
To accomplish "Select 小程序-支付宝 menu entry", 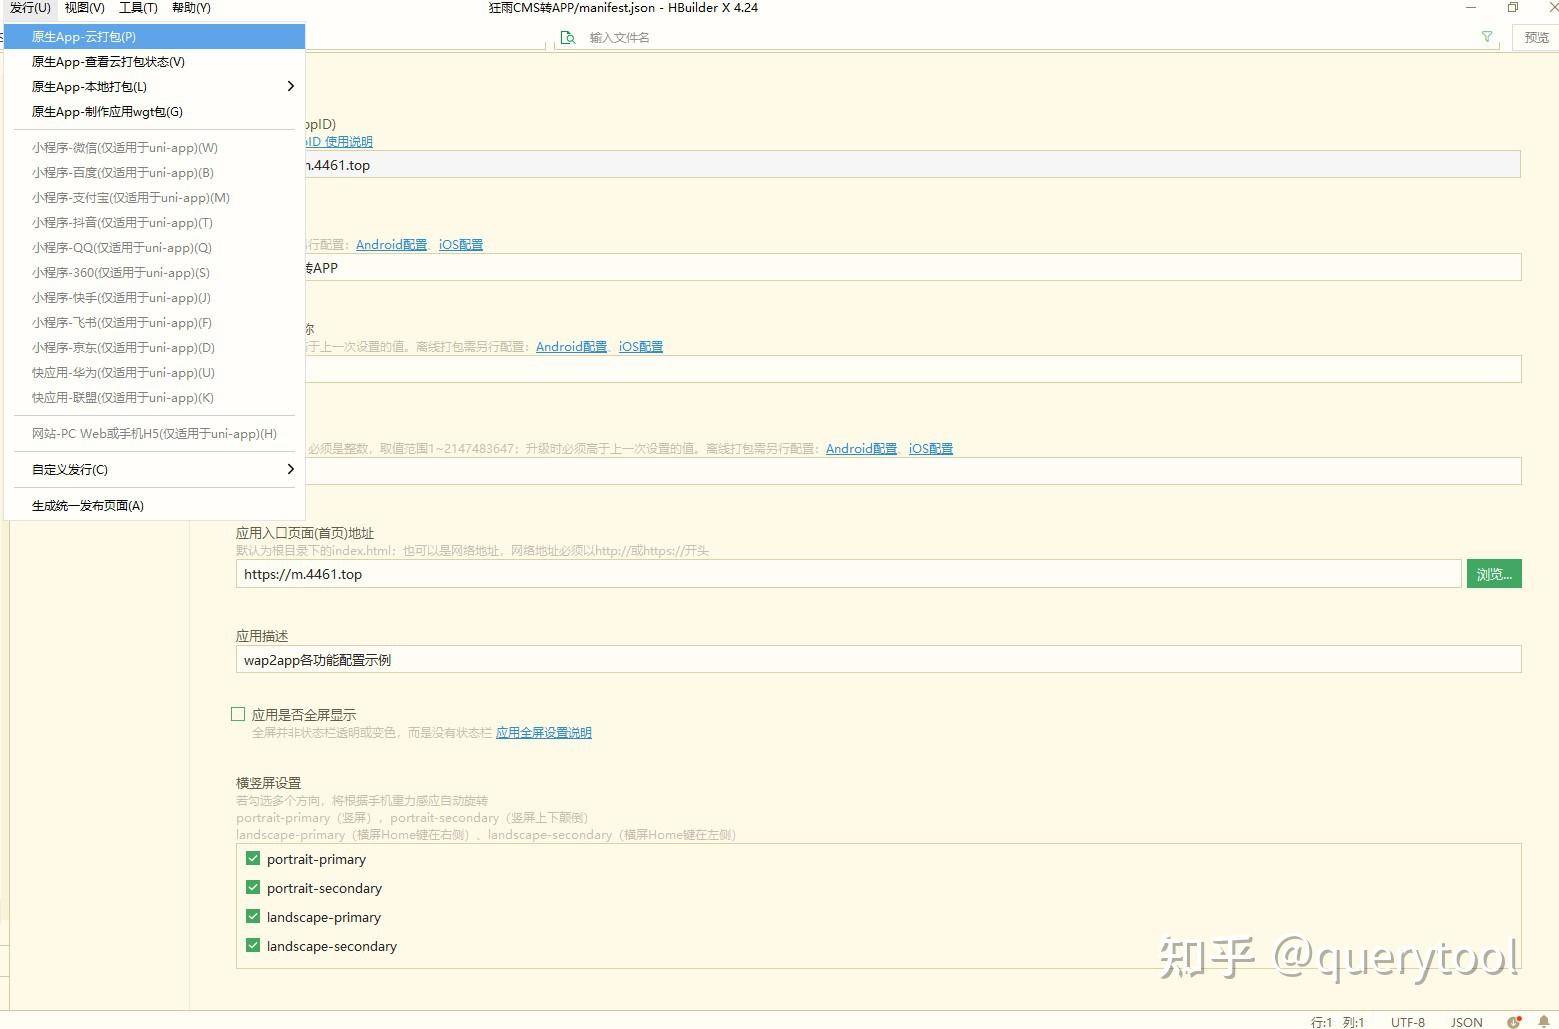I will click(155, 198).
